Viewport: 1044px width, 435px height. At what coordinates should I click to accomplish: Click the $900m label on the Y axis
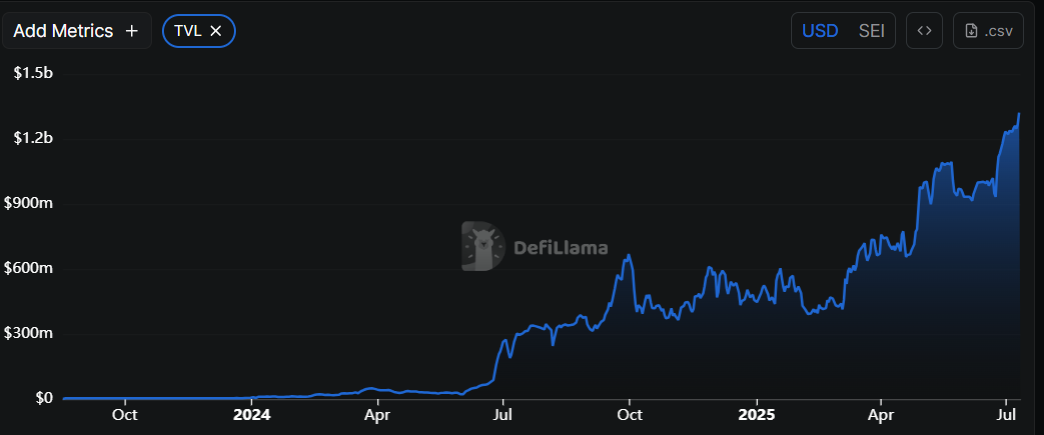coord(29,203)
